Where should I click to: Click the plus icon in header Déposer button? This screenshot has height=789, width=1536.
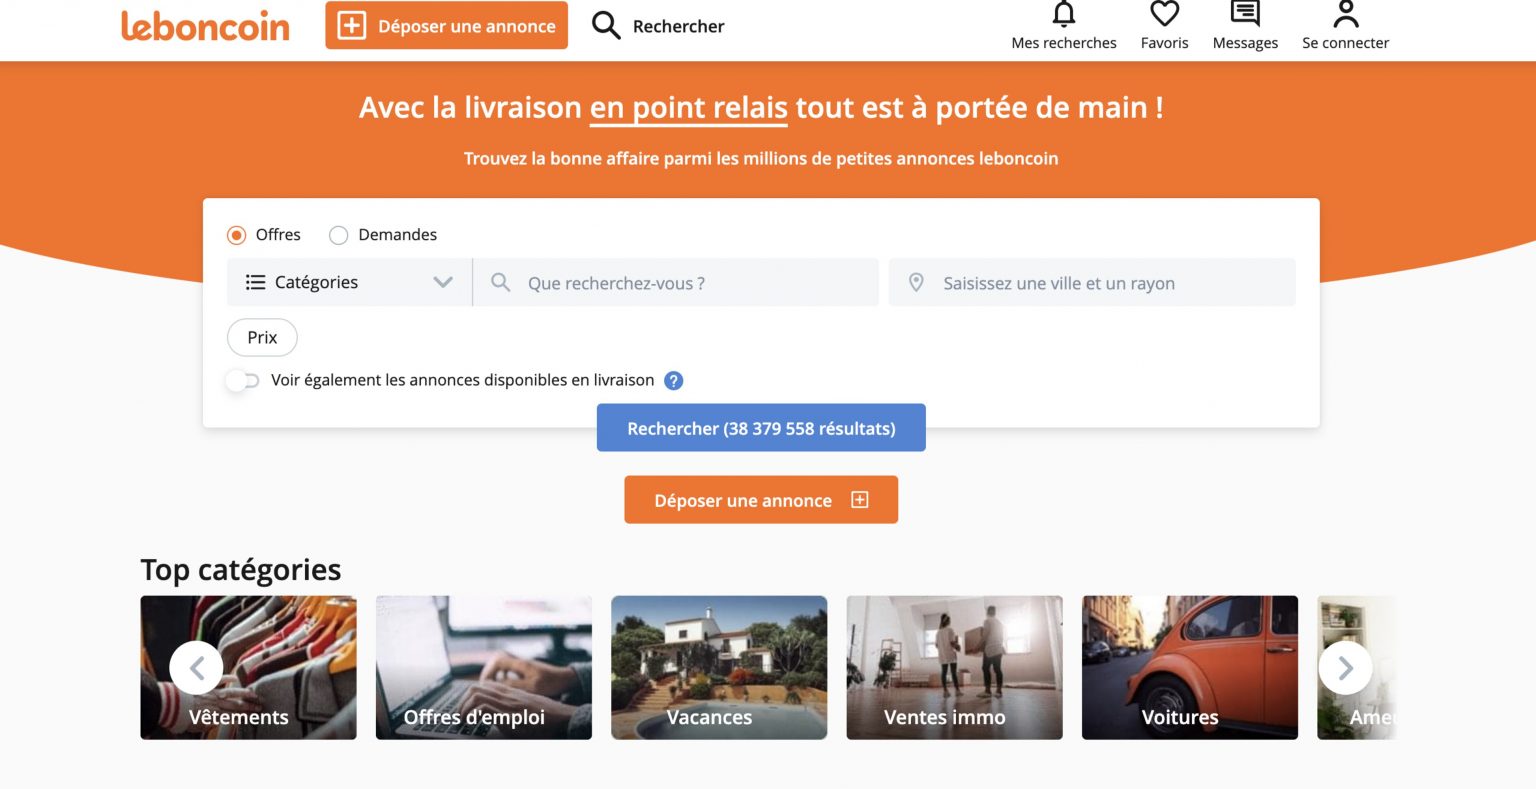click(x=351, y=26)
